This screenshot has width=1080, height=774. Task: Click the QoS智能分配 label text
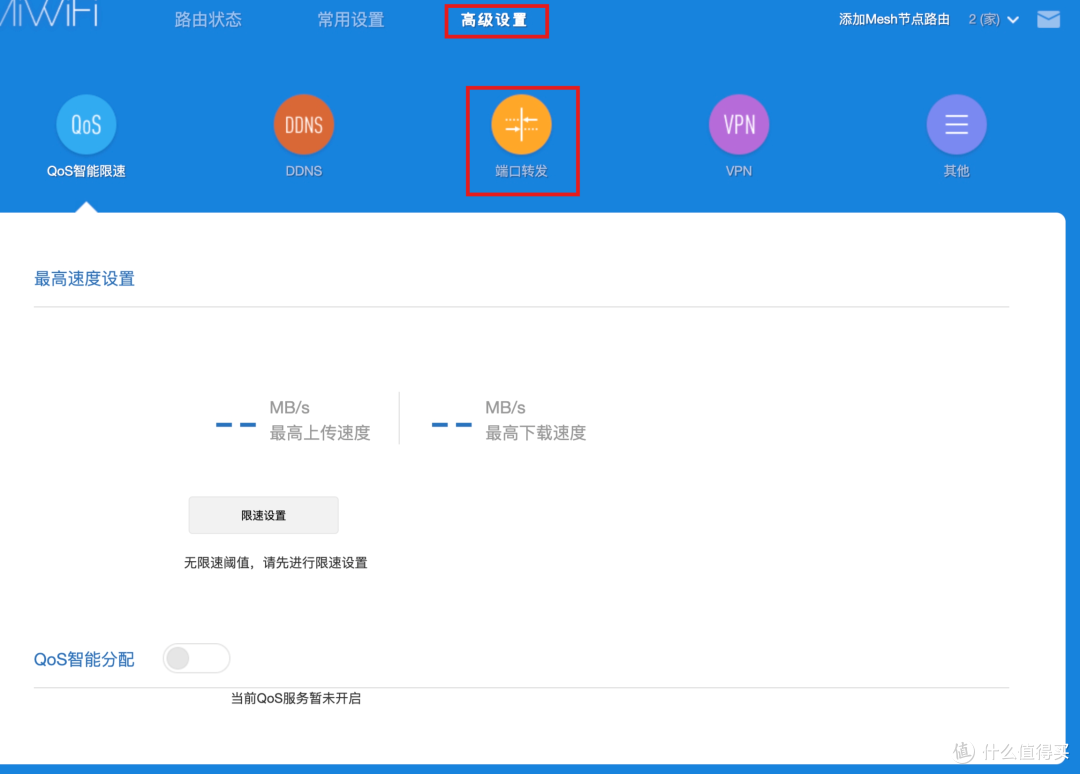point(84,658)
